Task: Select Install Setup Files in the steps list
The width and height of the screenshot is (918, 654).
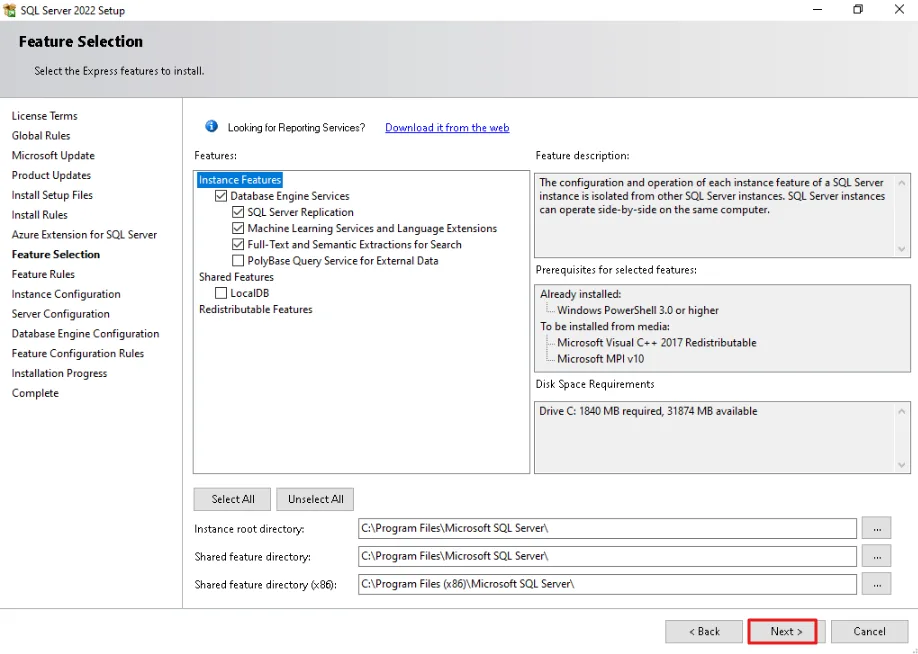Action: coord(52,195)
